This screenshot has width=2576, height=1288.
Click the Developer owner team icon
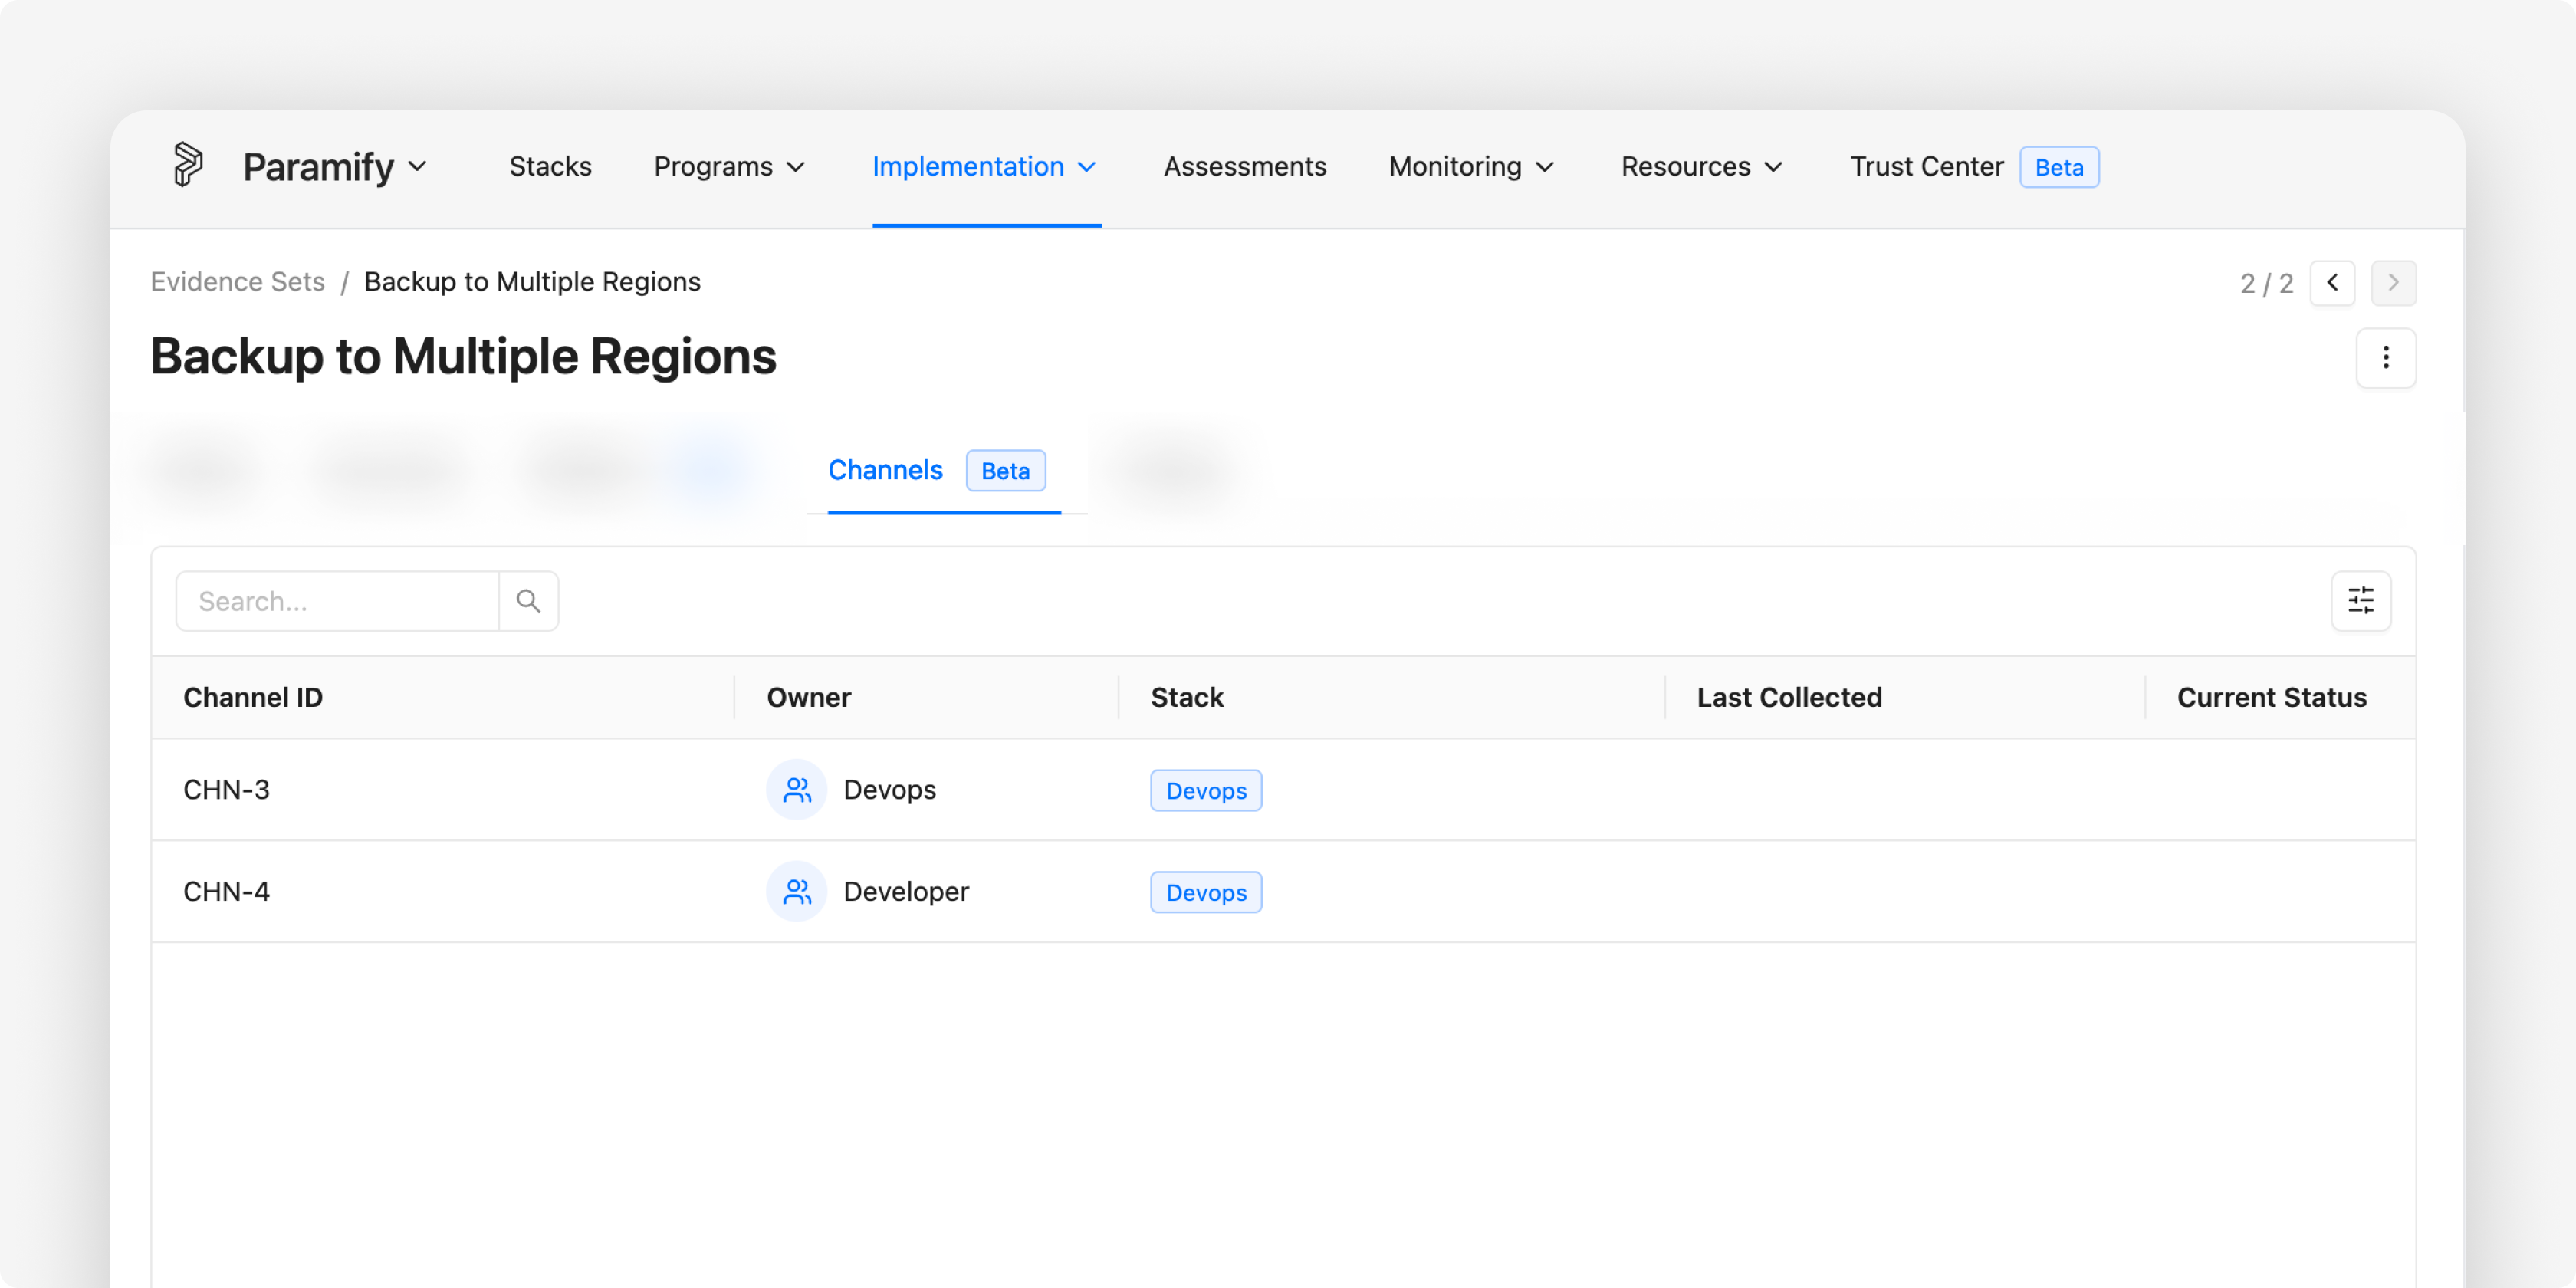[796, 892]
